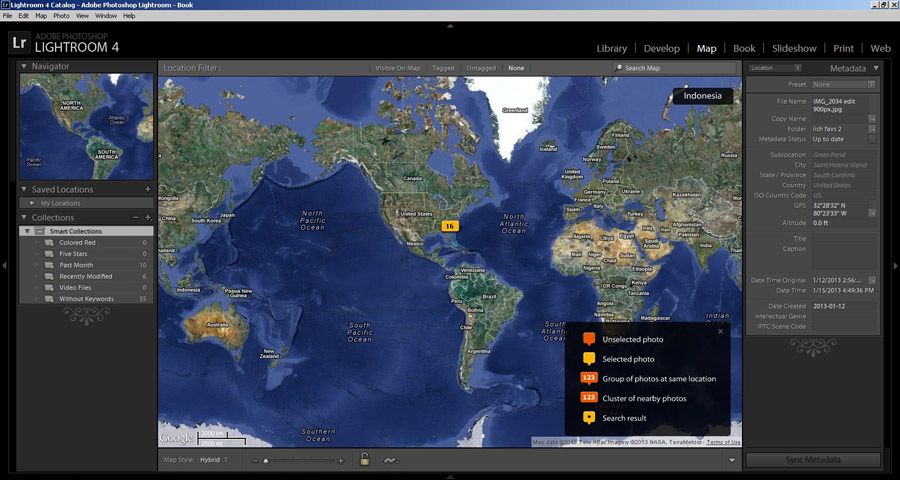This screenshot has height=480, width=900.
Task: Filter location by Tagged photos
Action: 443,68
